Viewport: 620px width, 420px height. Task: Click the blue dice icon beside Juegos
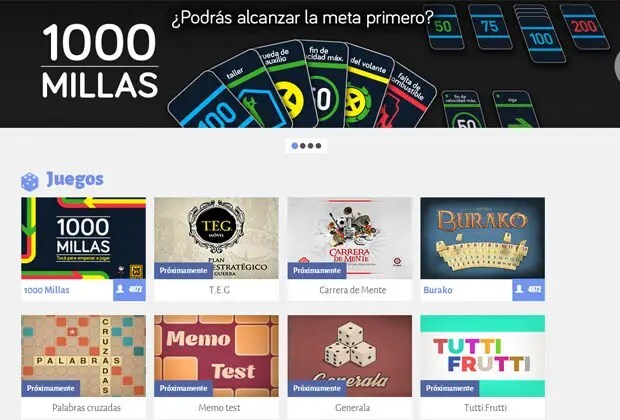click(30, 182)
